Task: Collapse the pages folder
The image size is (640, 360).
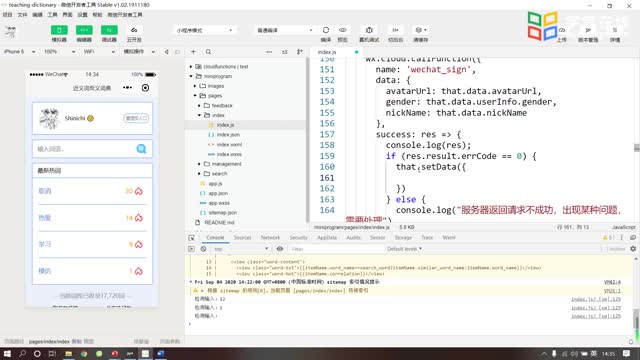Action: pos(195,96)
